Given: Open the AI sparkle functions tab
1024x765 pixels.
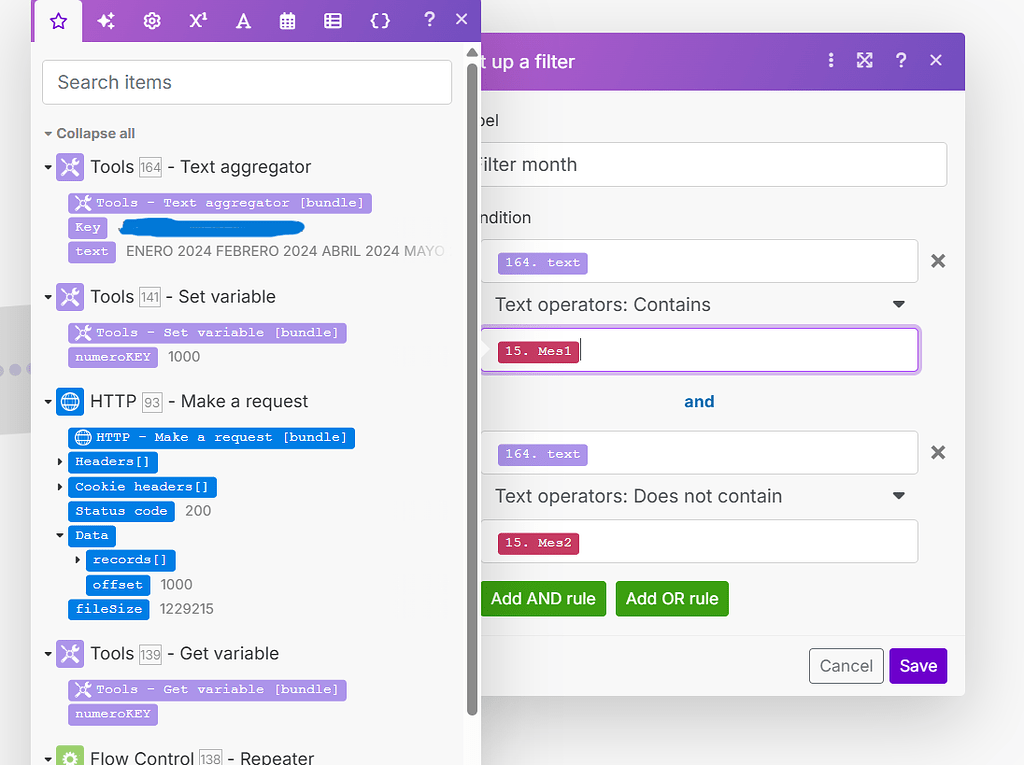Looking at the screenshot, I should coord(106,20).
